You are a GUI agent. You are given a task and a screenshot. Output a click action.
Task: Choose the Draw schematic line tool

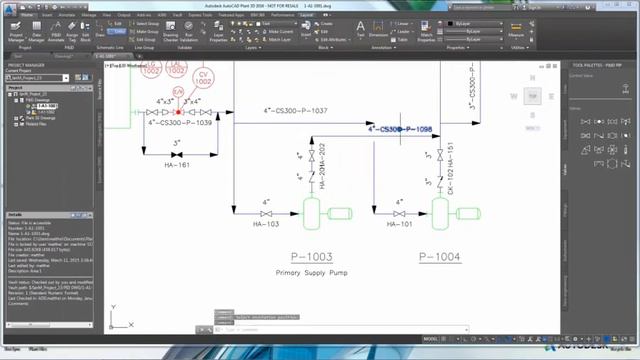100,29
